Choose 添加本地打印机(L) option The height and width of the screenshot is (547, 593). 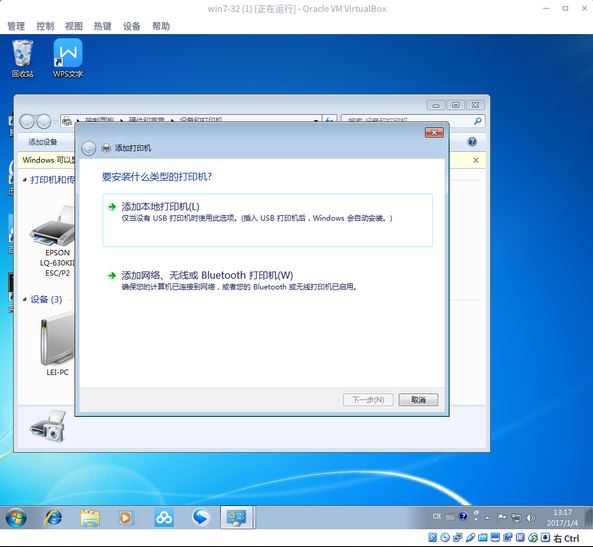267,220
